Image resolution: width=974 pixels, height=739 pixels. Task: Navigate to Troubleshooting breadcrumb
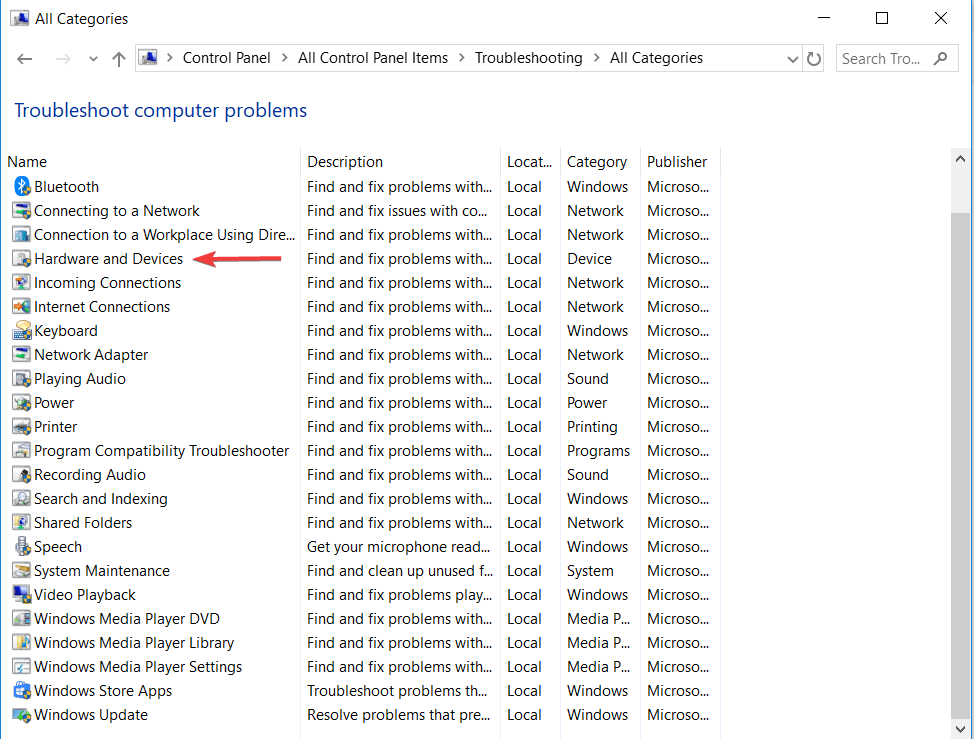click(529, 58)
